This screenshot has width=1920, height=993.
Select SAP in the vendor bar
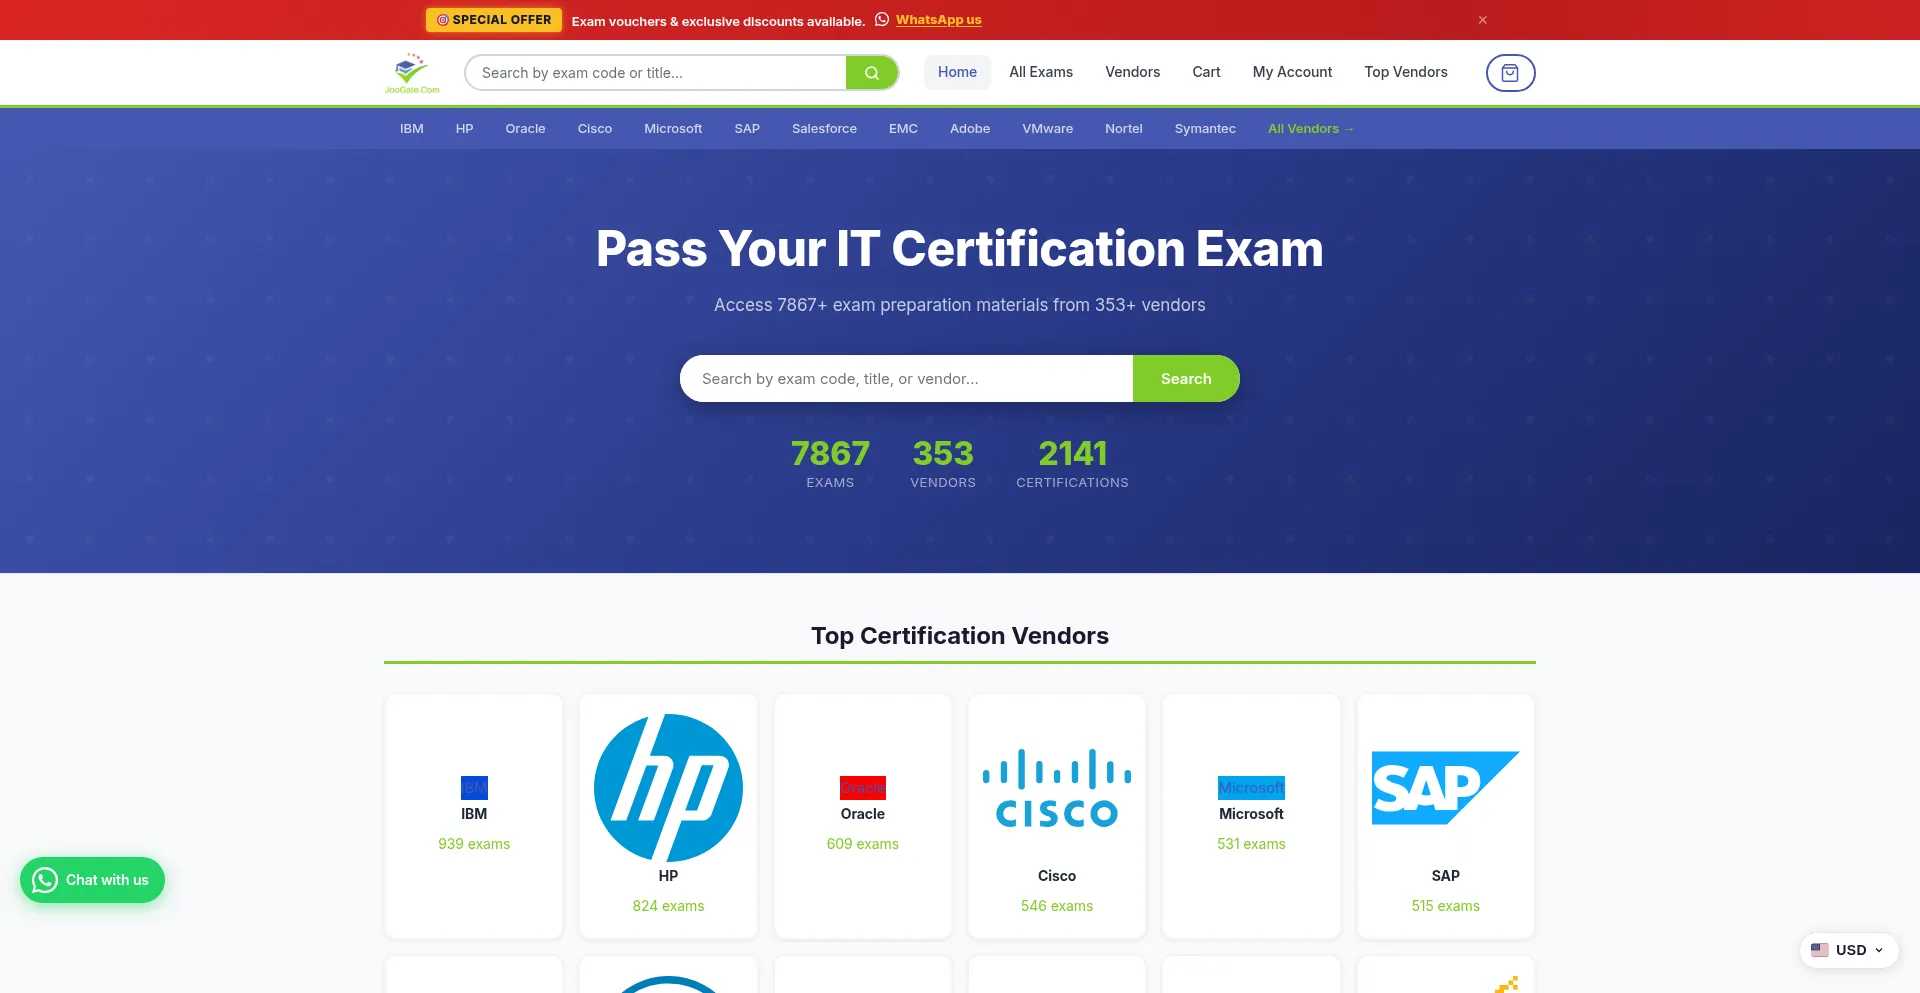(x=747, y=129)
